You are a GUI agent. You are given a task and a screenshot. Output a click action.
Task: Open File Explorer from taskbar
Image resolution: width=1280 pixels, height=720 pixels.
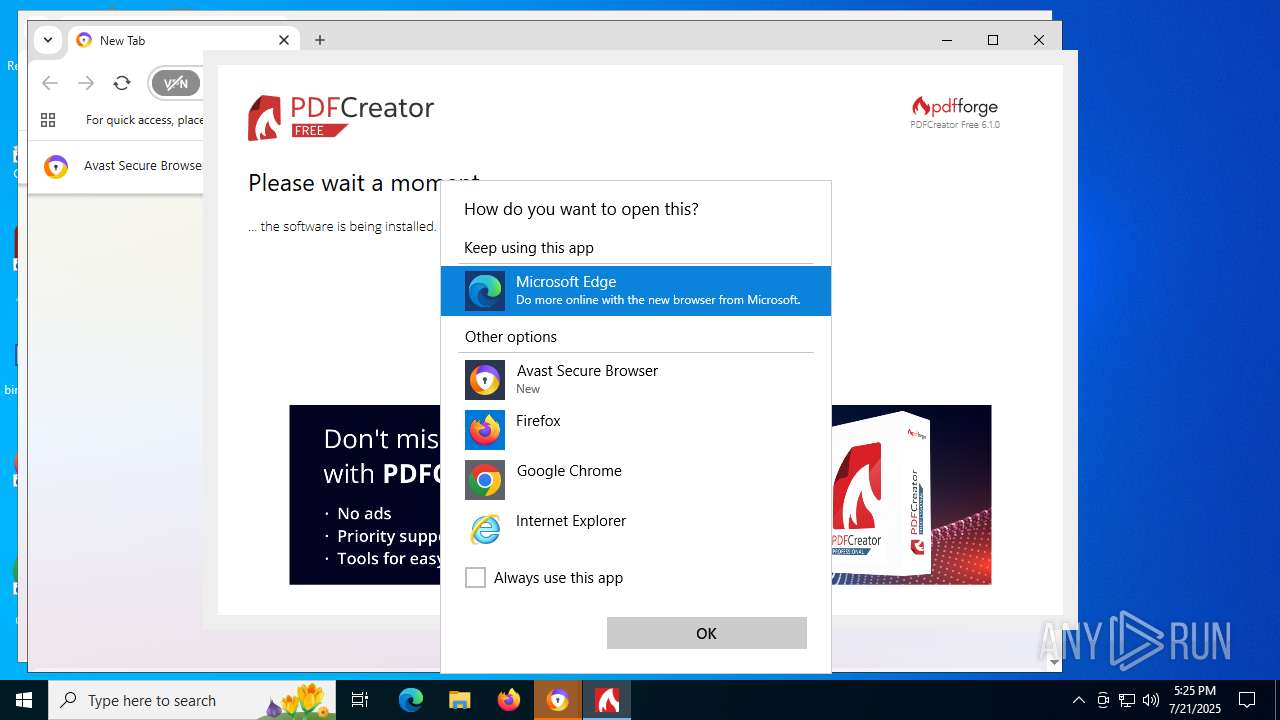(x=459, y=700)
